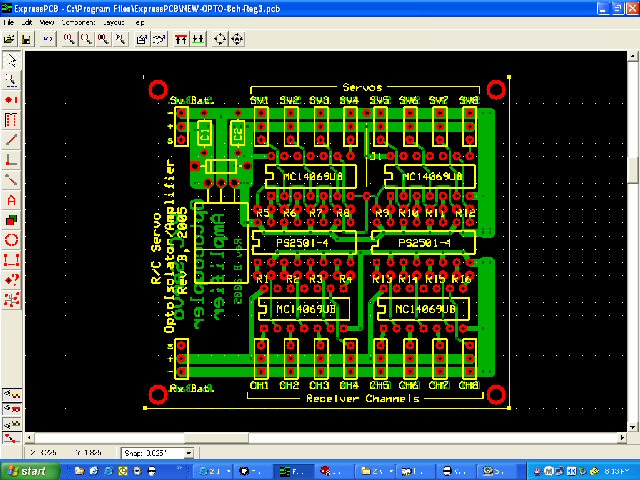This screenshot has height=480, width=640.
Task: Click the Internet Explorer quick launch icon
Action: click(108, 471)
